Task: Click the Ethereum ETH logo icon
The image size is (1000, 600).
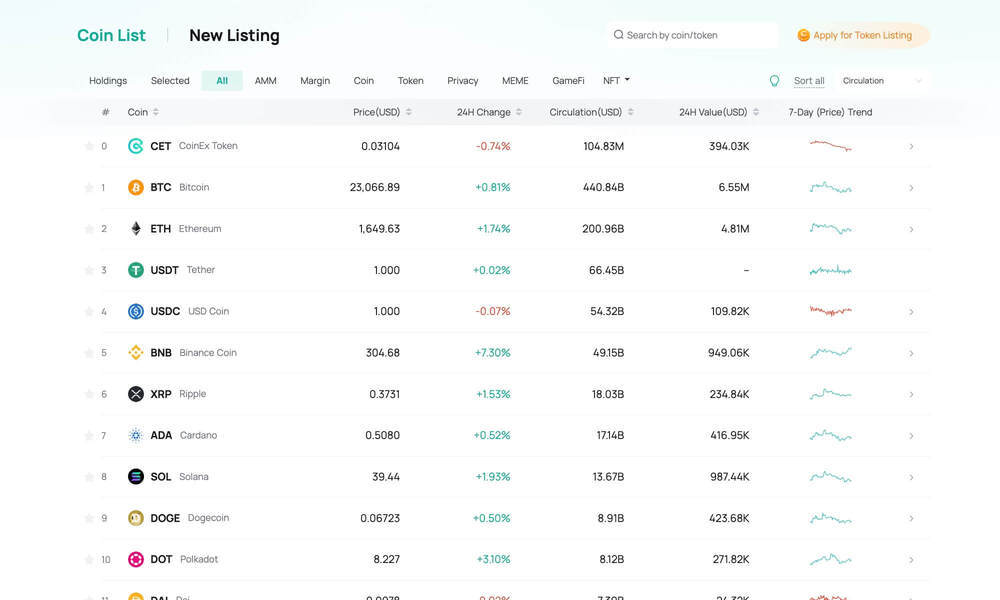Action: coord(135,229)
